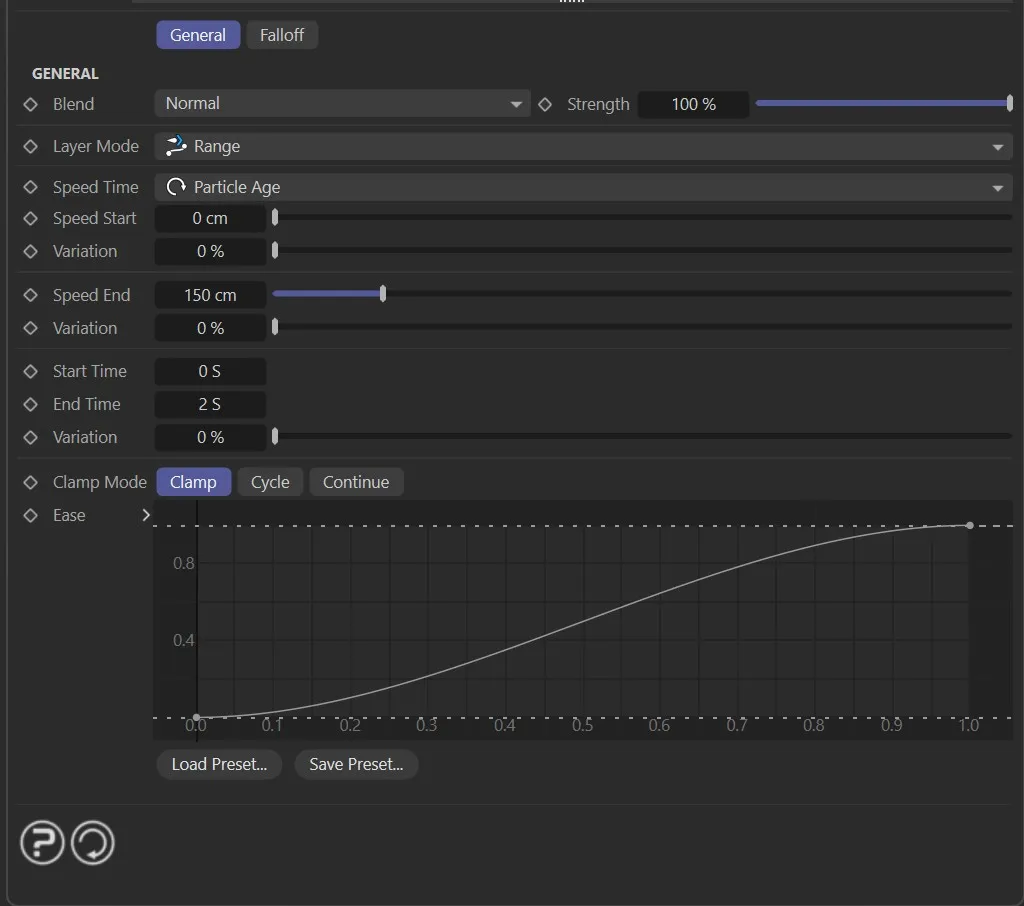
Task: Click keyframe diamond beside Speed End
Action: click(x=31, y=295)
